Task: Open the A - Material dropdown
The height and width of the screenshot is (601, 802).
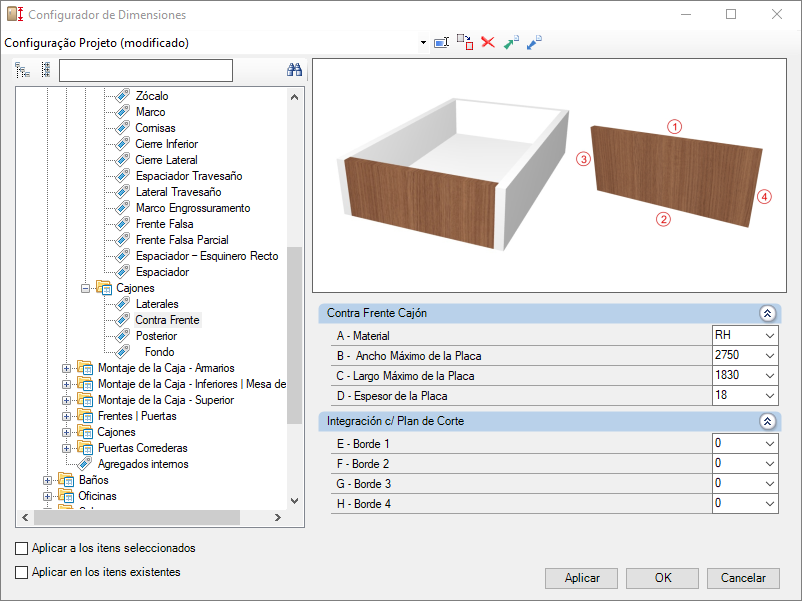Action: click(x=768, y=336)
